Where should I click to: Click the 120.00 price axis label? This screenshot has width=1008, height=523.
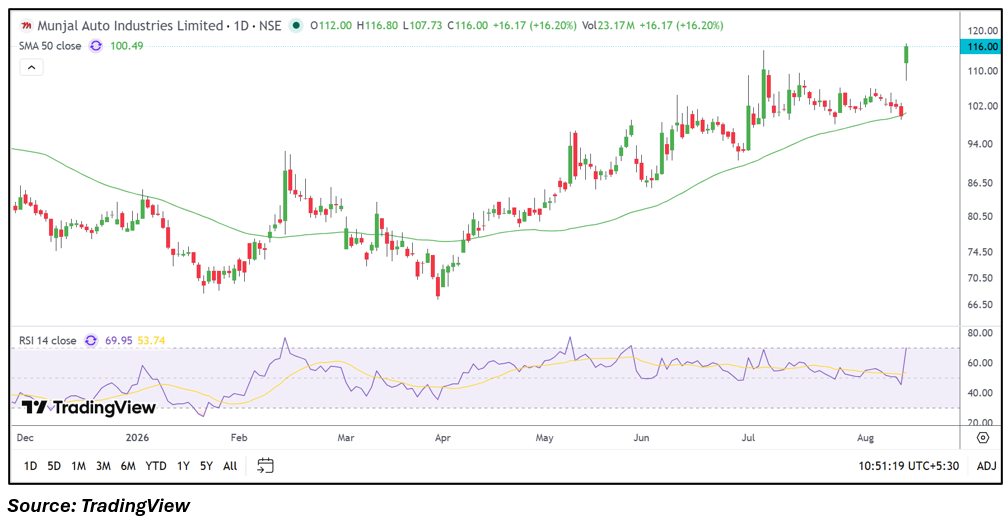point(982,31)
